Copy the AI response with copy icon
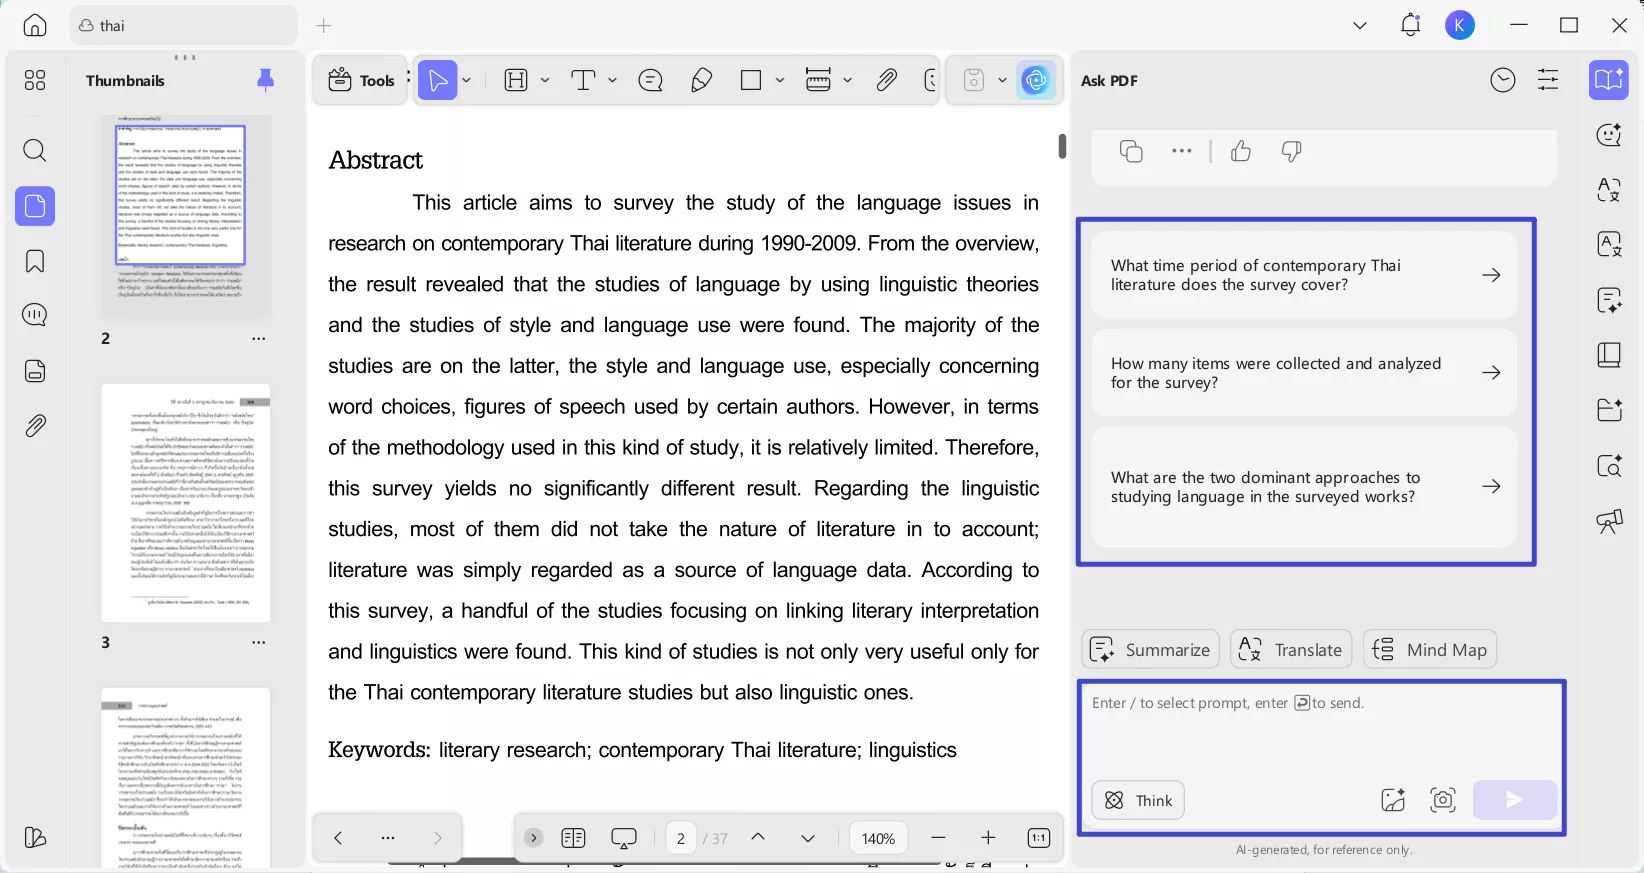Image resolution: width=1644 pixels, height=873 pixels. (1131, 151)
